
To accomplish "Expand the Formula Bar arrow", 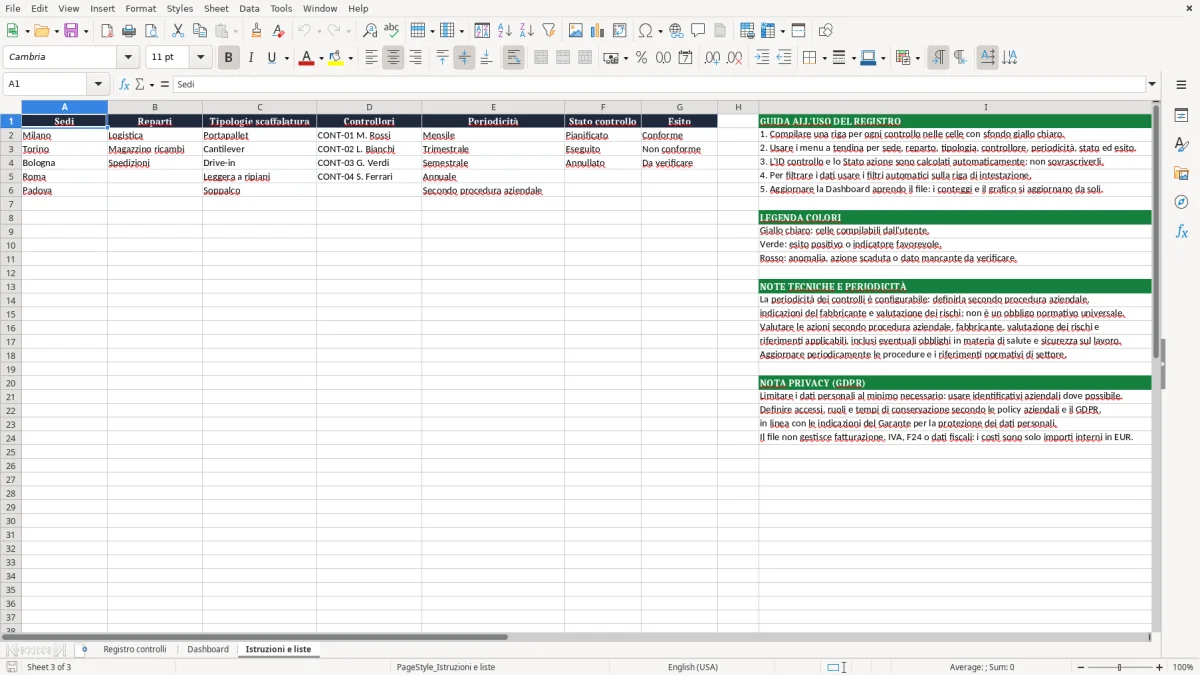I will [x=1152, y=84].
